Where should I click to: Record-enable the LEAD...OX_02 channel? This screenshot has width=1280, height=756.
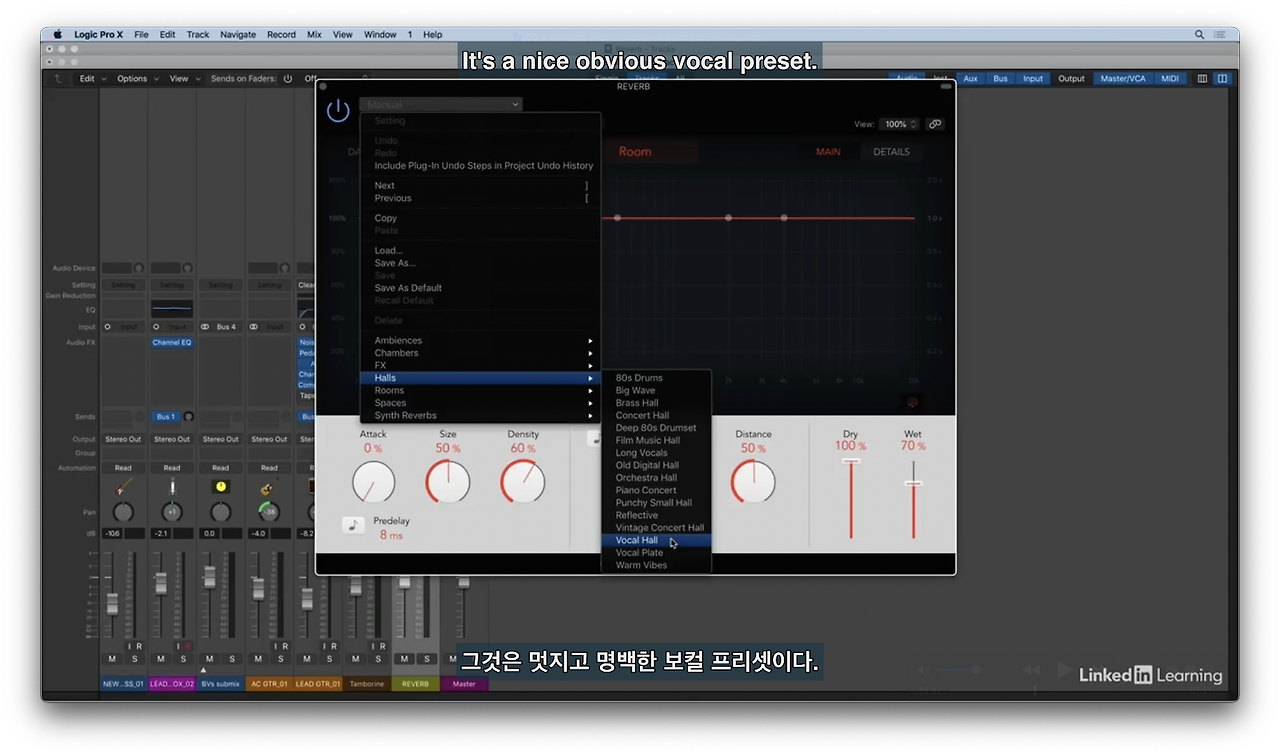click(x=187, y=646)
